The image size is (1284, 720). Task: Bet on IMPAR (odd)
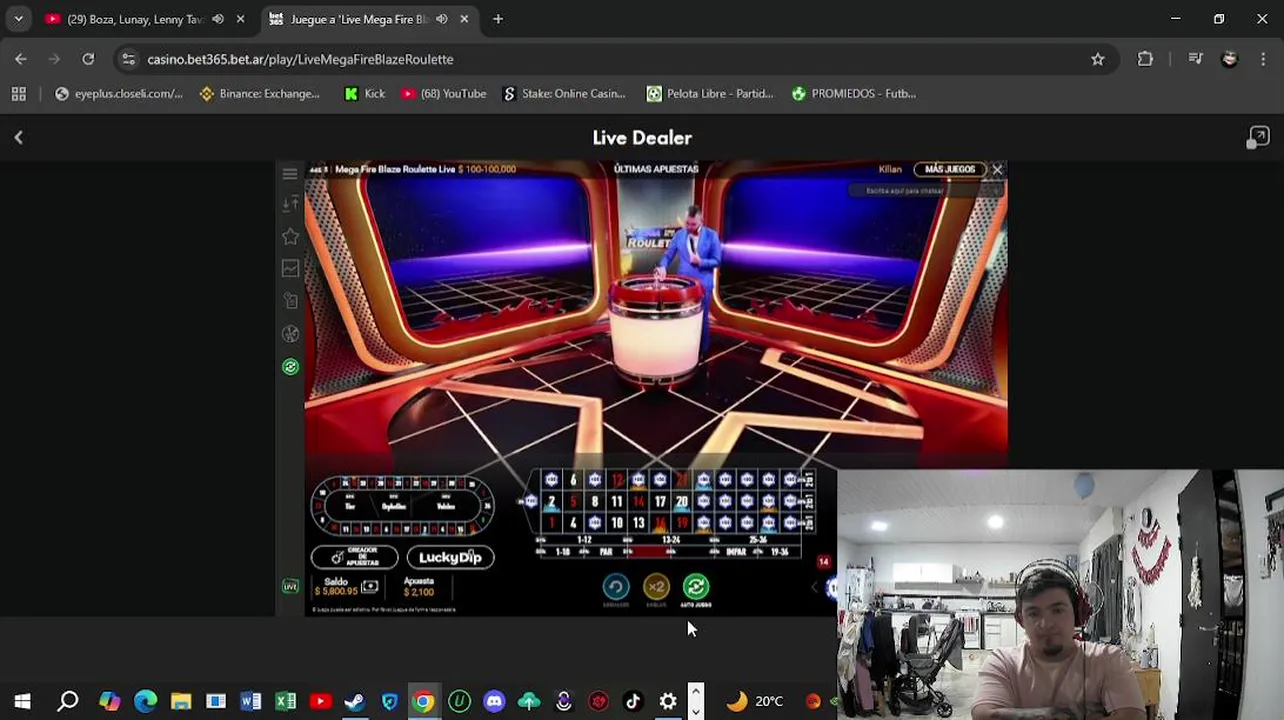point(736,551)
